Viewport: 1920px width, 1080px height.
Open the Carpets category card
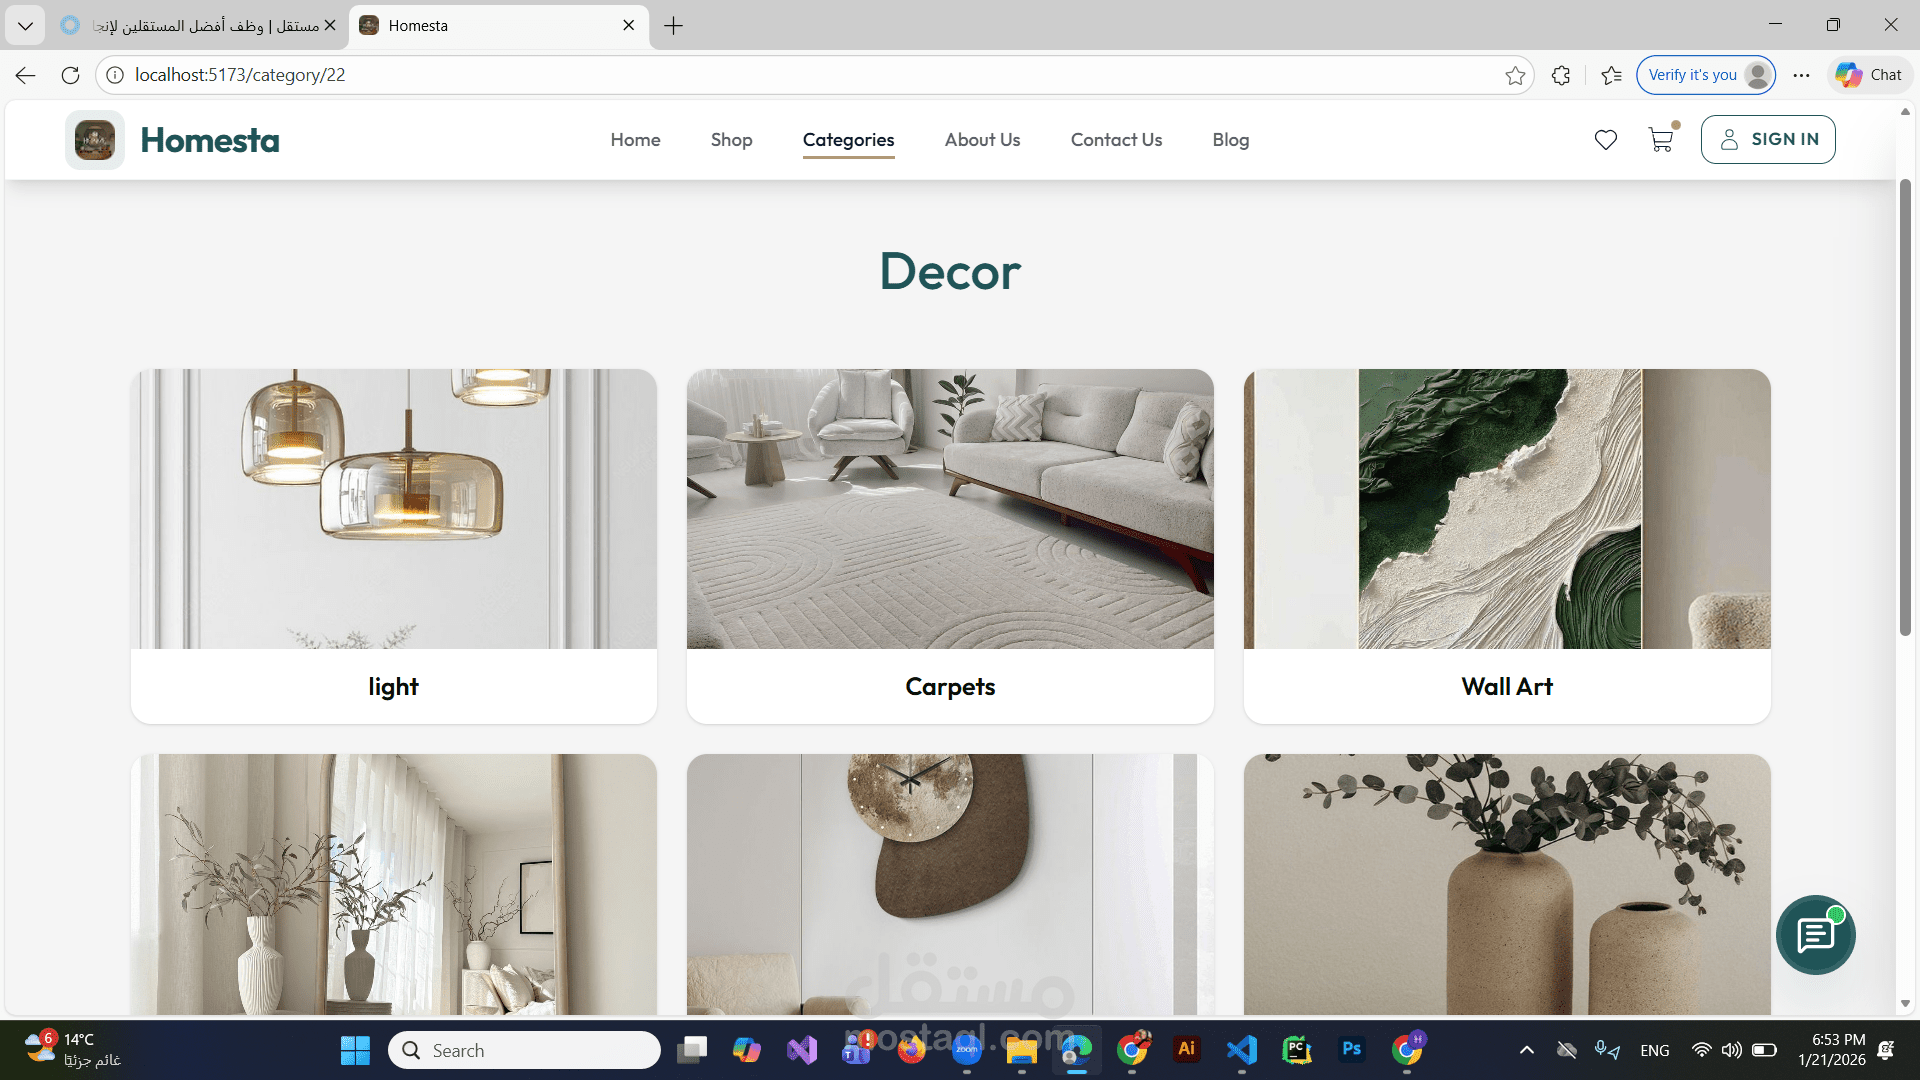950,546
